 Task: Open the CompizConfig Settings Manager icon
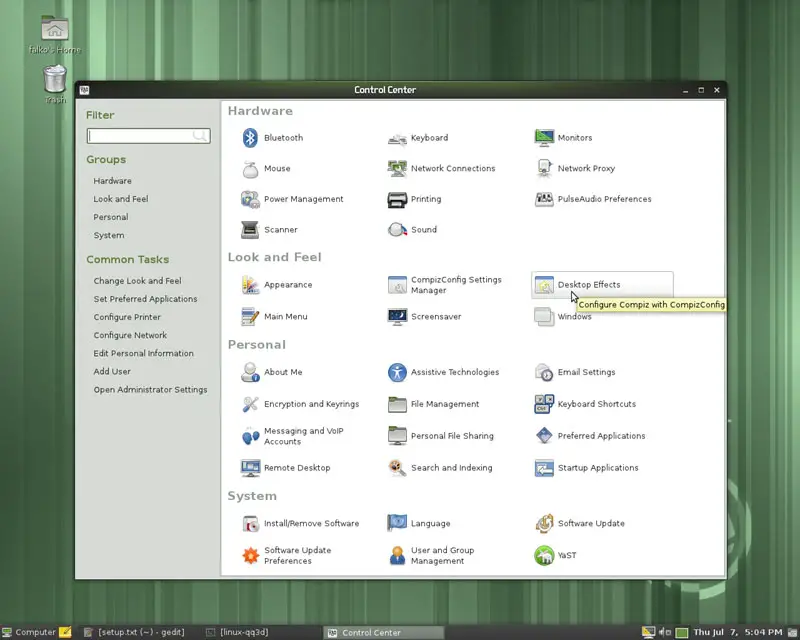tap(397, 285)
